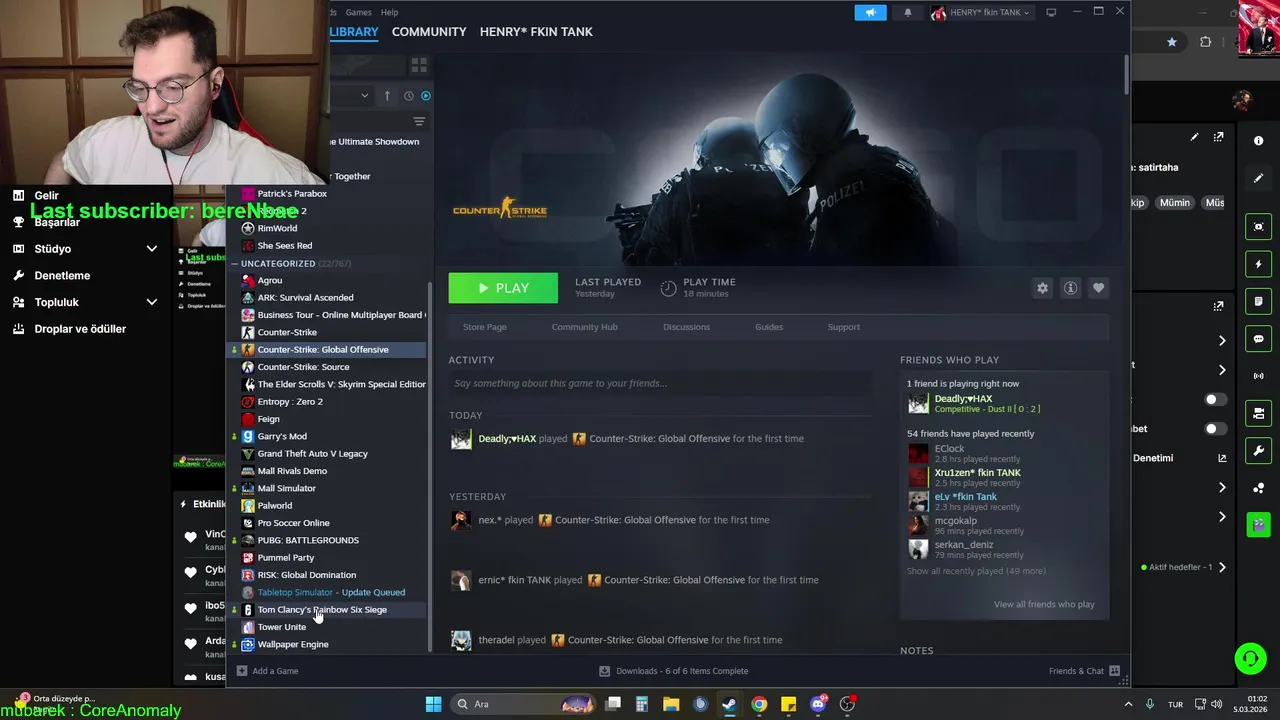Expand the Topluluk menu chevron
1280x720 pixels.
coord(152,302)
